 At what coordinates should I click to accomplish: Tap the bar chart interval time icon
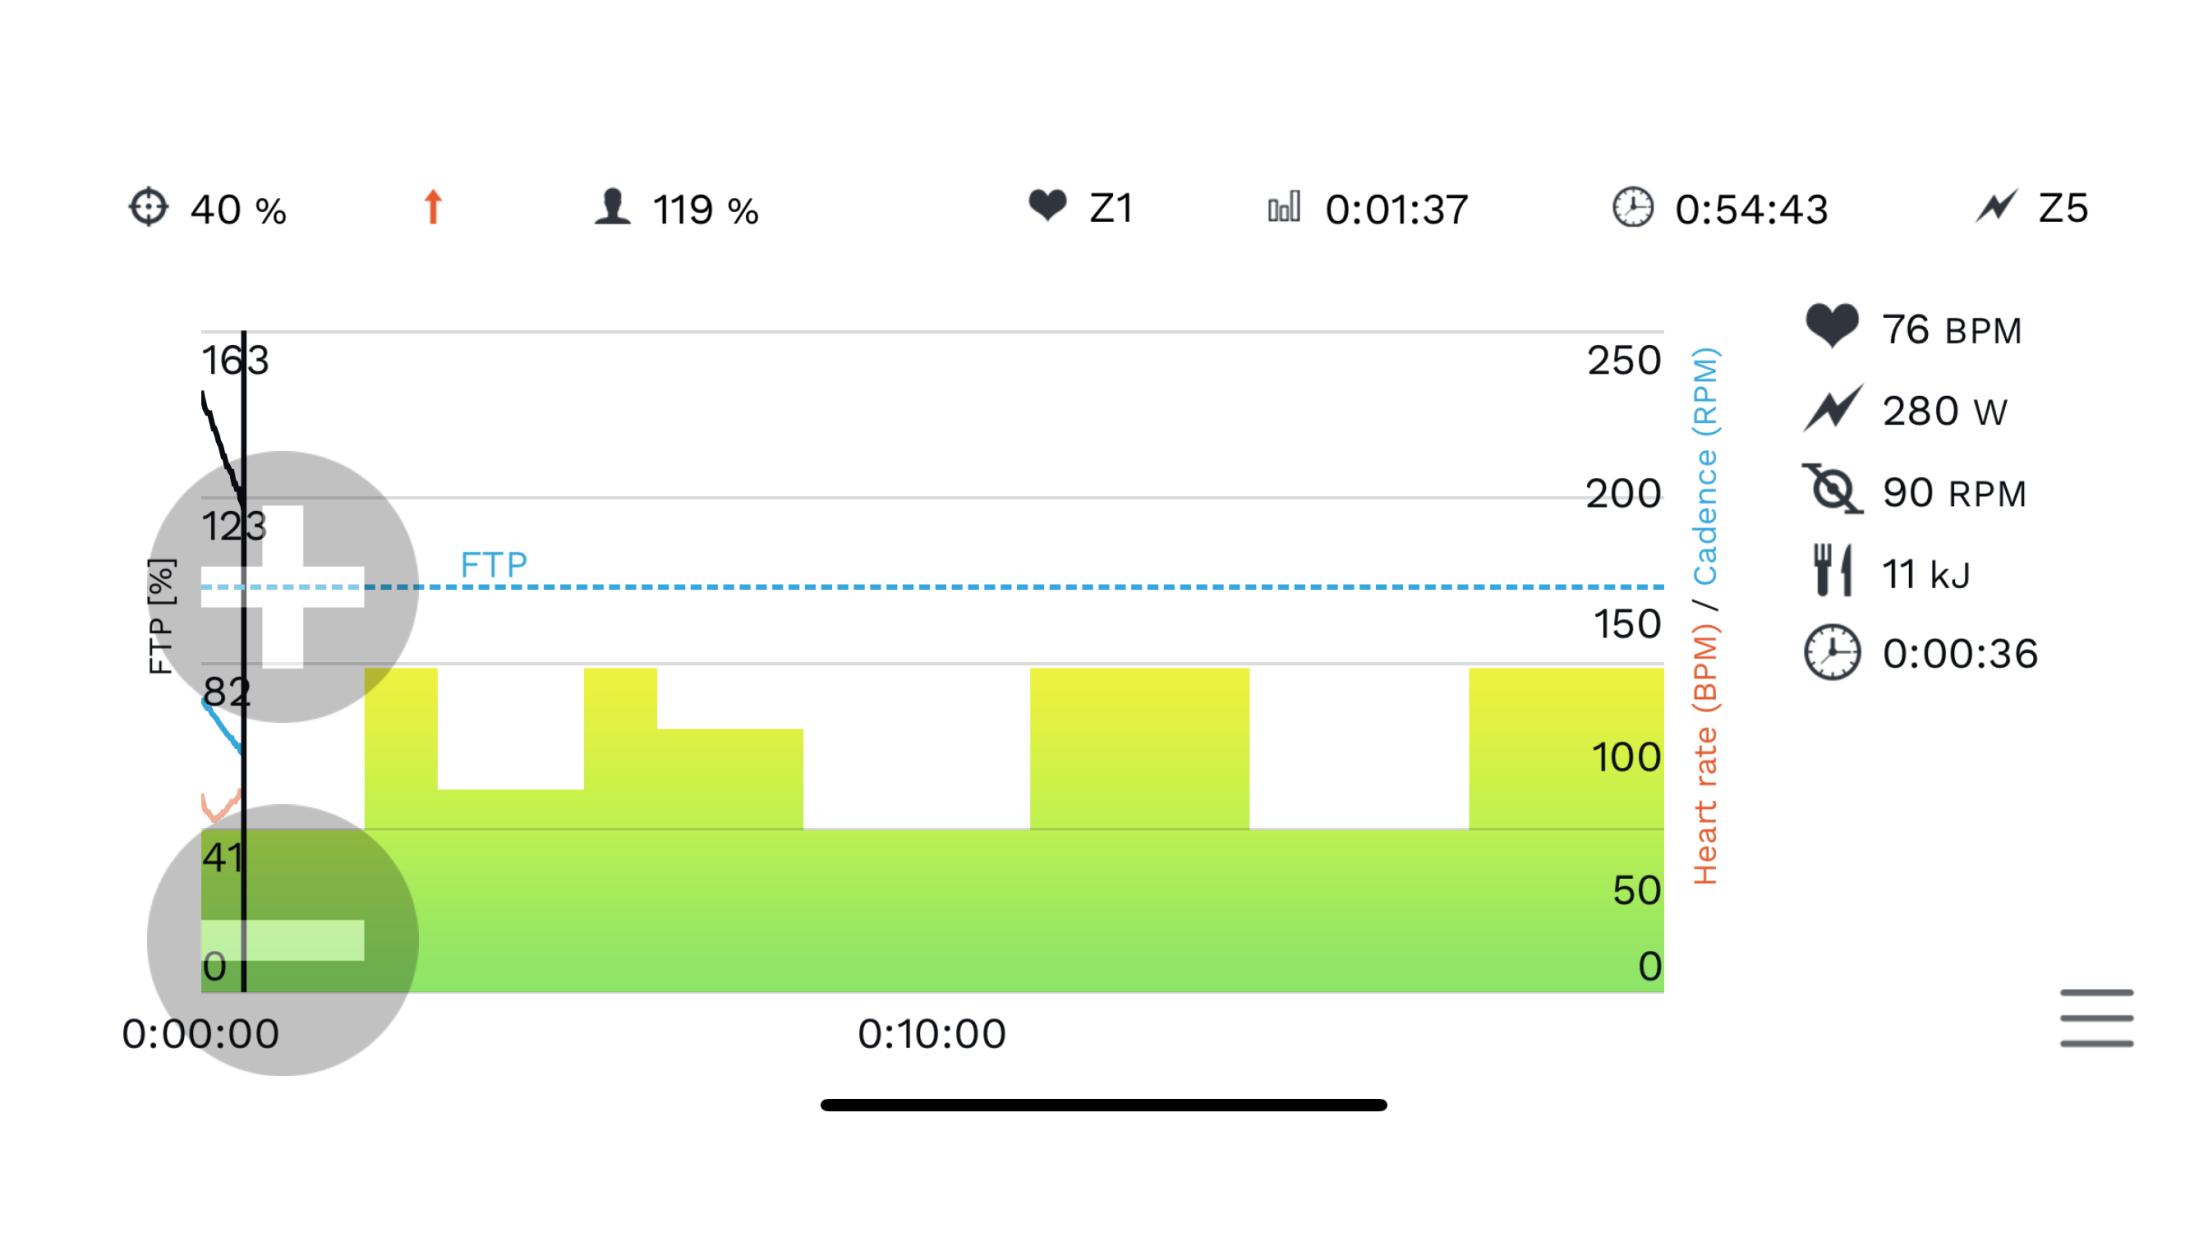(1284, 207)
